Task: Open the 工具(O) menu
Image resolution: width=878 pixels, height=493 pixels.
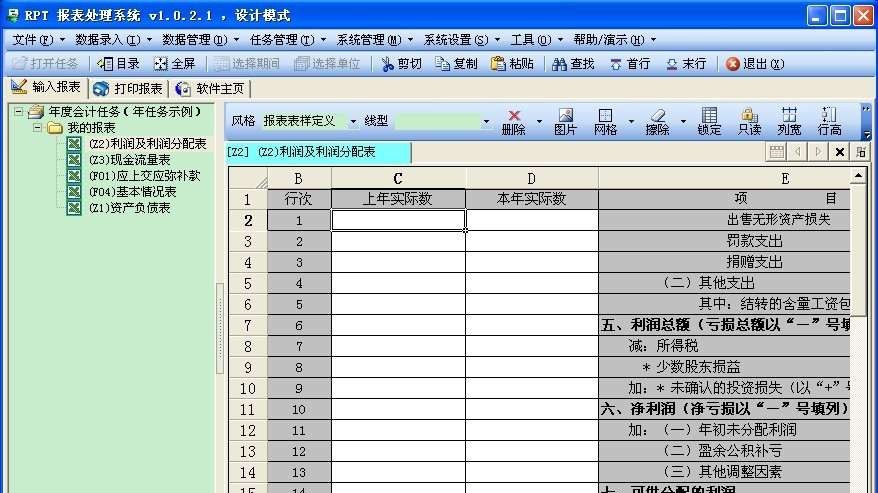Action: tap(536, 40)
